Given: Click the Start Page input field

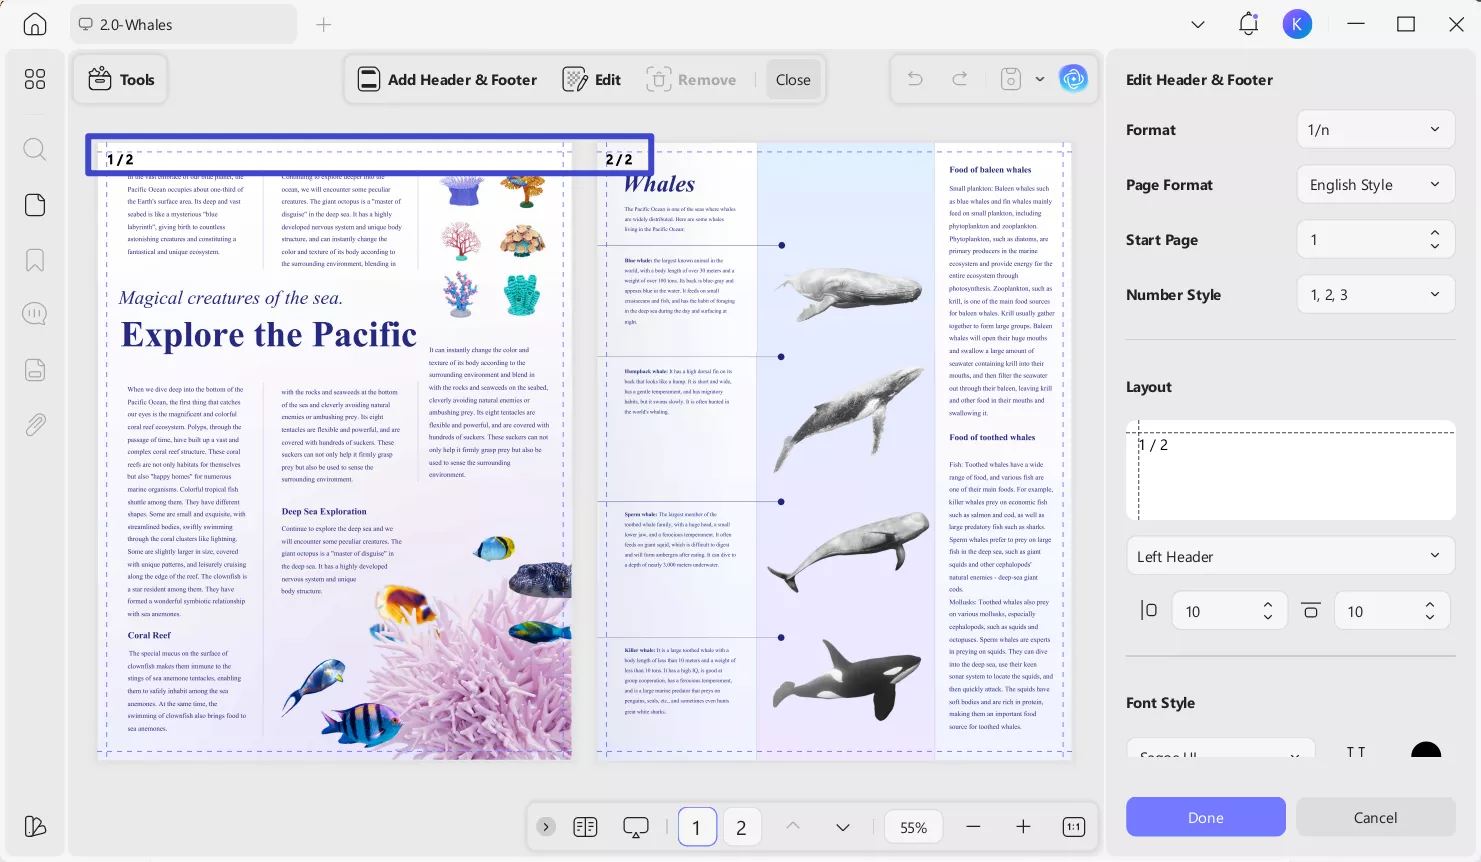Looking at the screenshot, I should [x=1376, y=240].
